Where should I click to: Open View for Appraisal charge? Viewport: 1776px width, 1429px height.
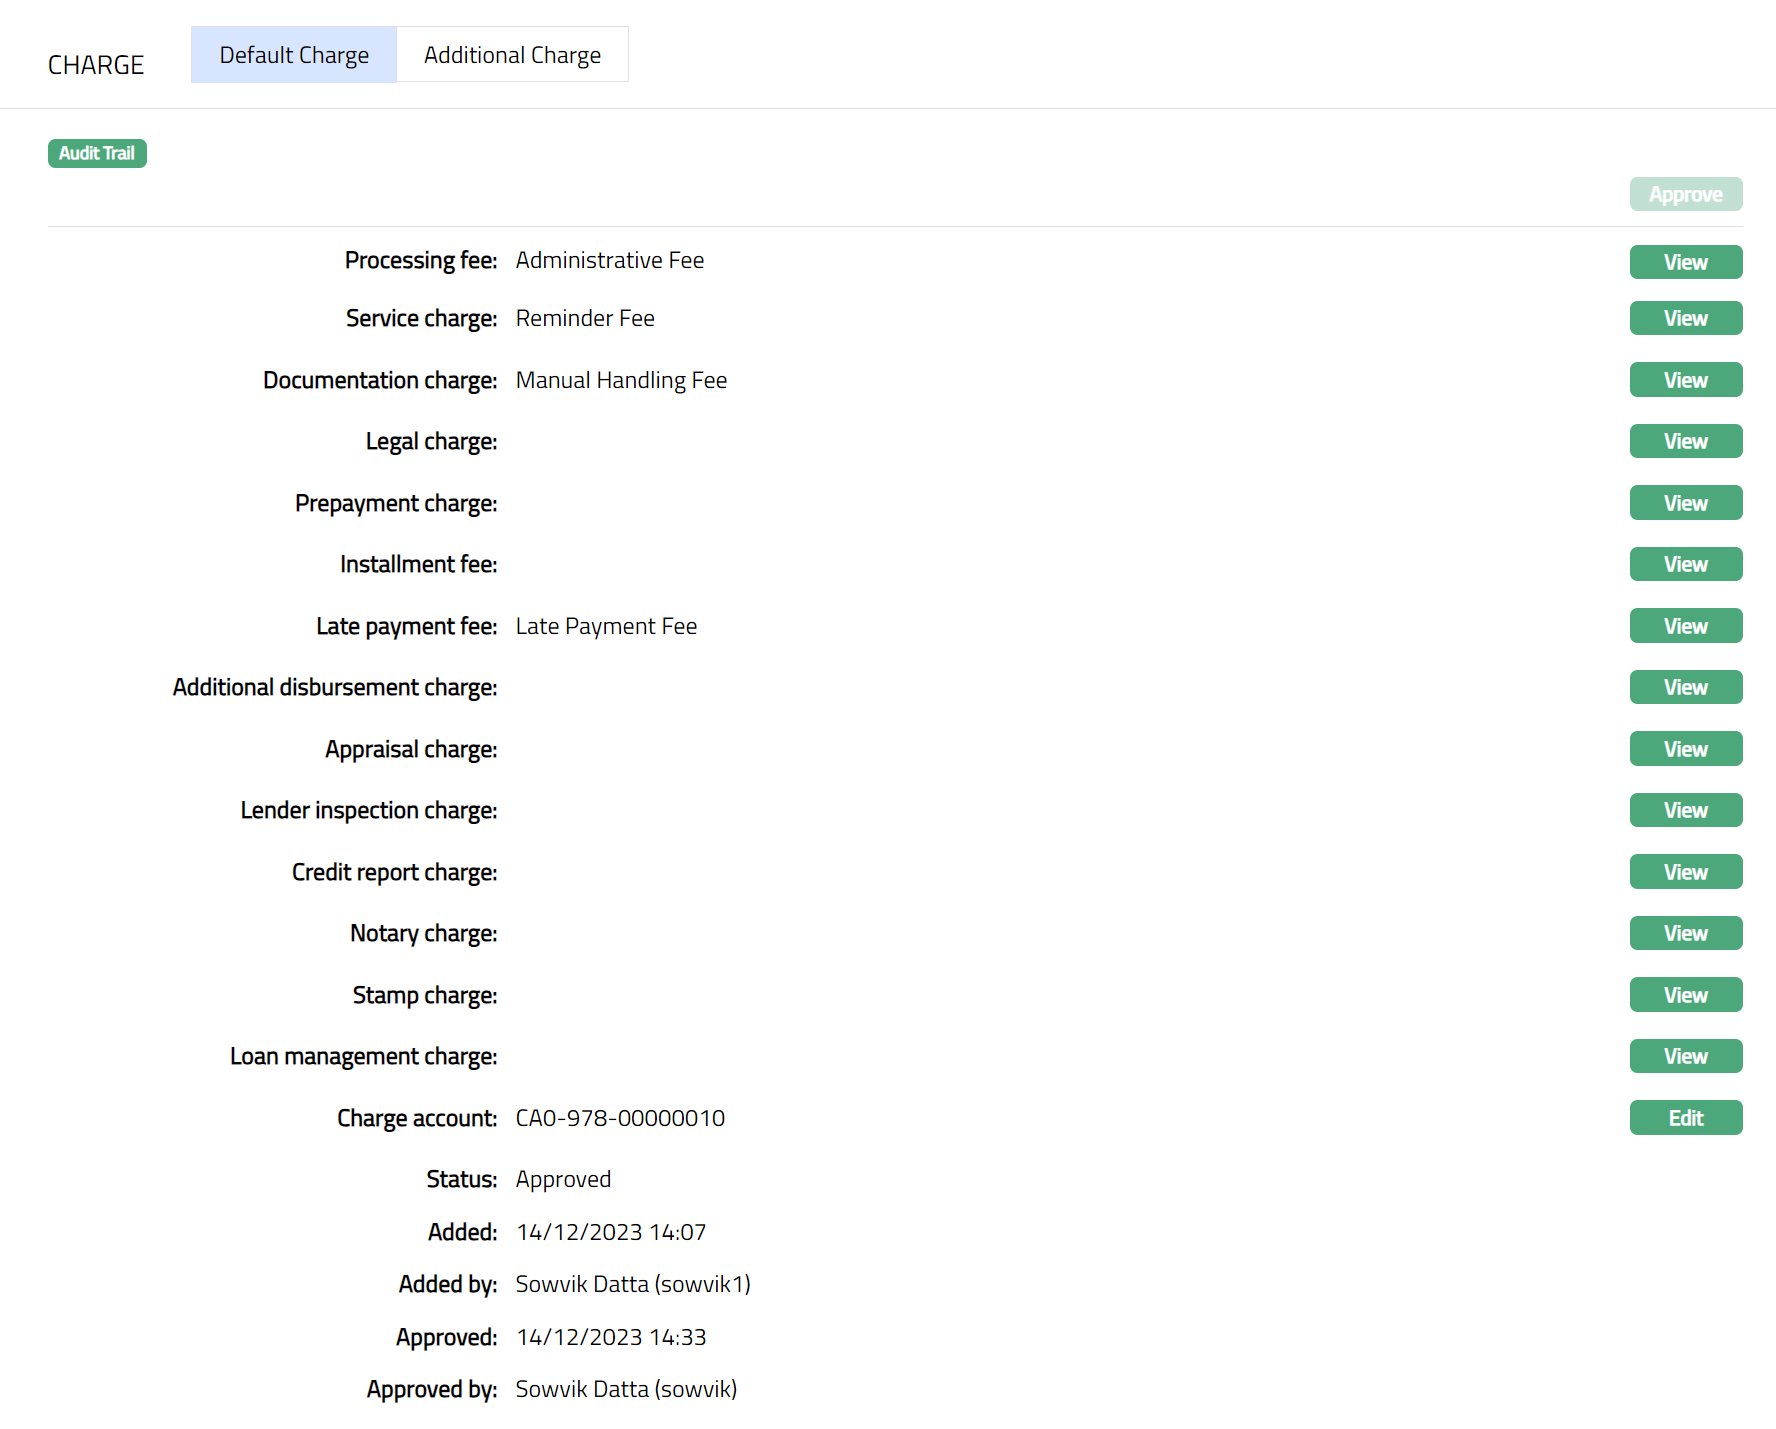[x=1685, y=749]
